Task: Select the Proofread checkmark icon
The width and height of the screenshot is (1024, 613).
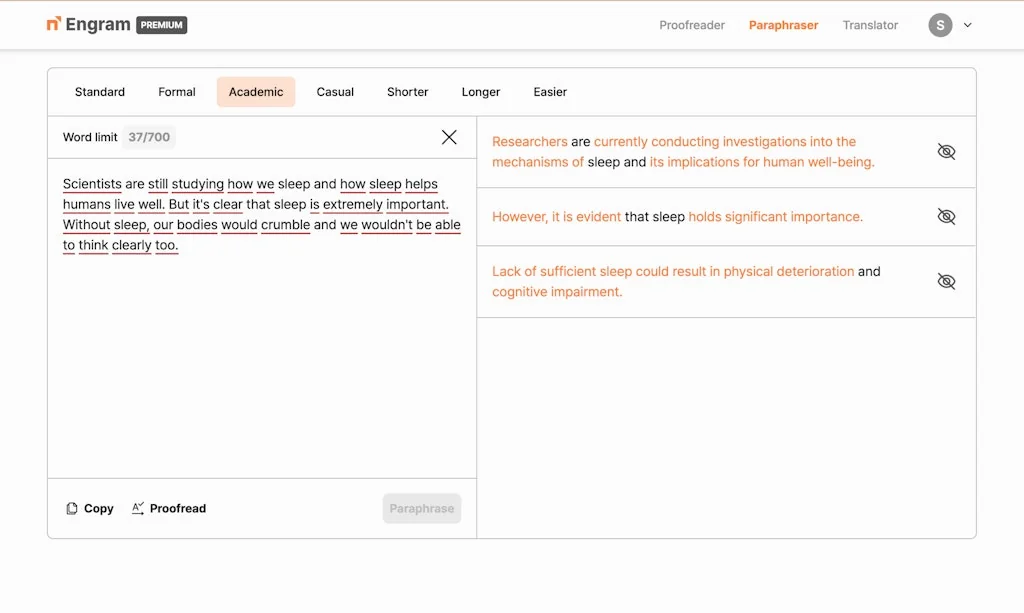Action: (138, 508)
